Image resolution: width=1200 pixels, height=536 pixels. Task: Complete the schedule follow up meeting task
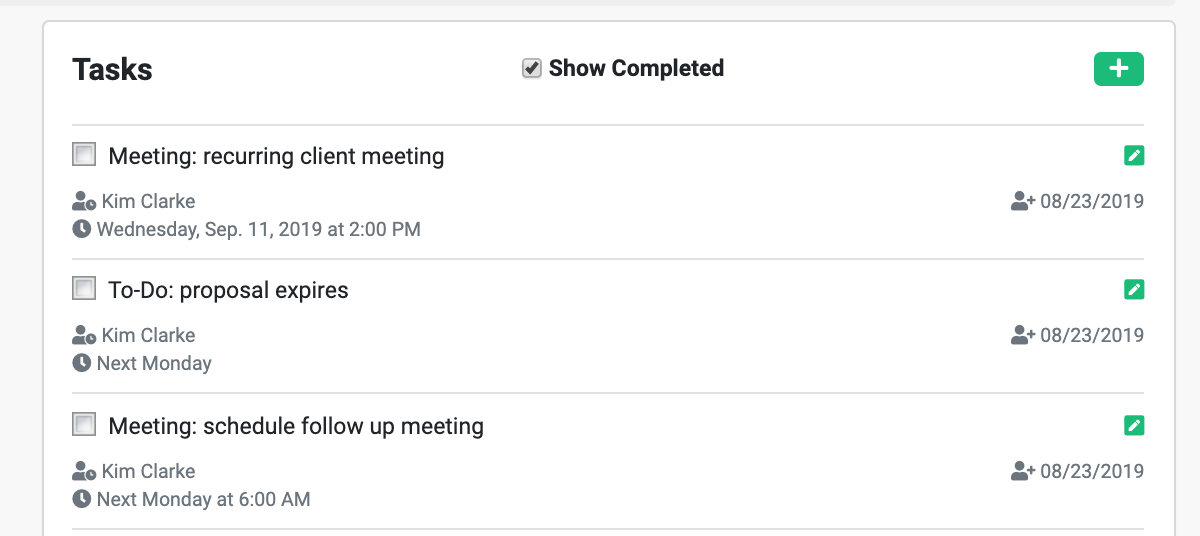tap(84, 424)
